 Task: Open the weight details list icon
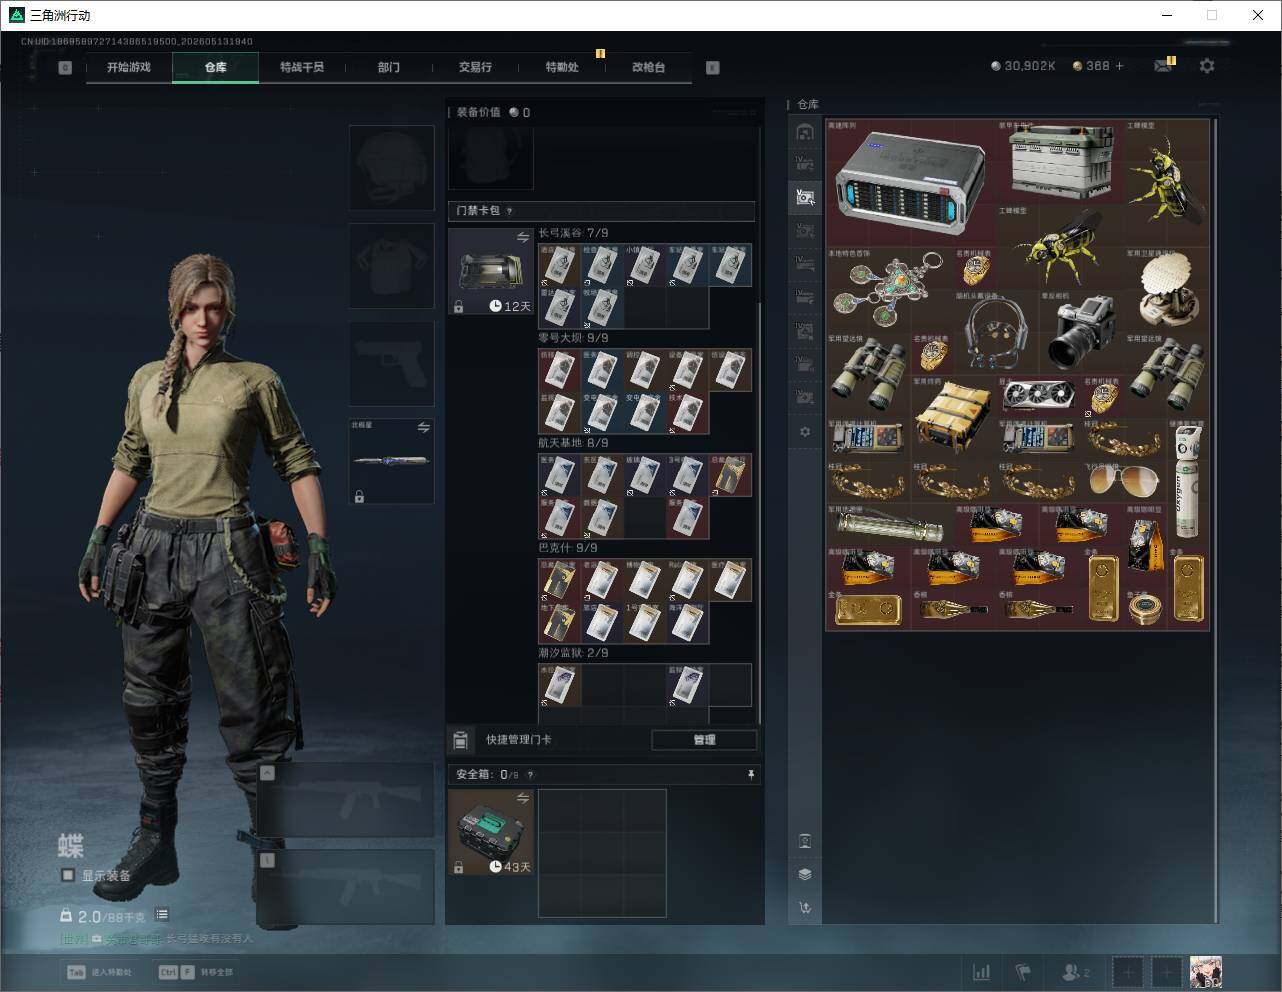coord(162,914)
